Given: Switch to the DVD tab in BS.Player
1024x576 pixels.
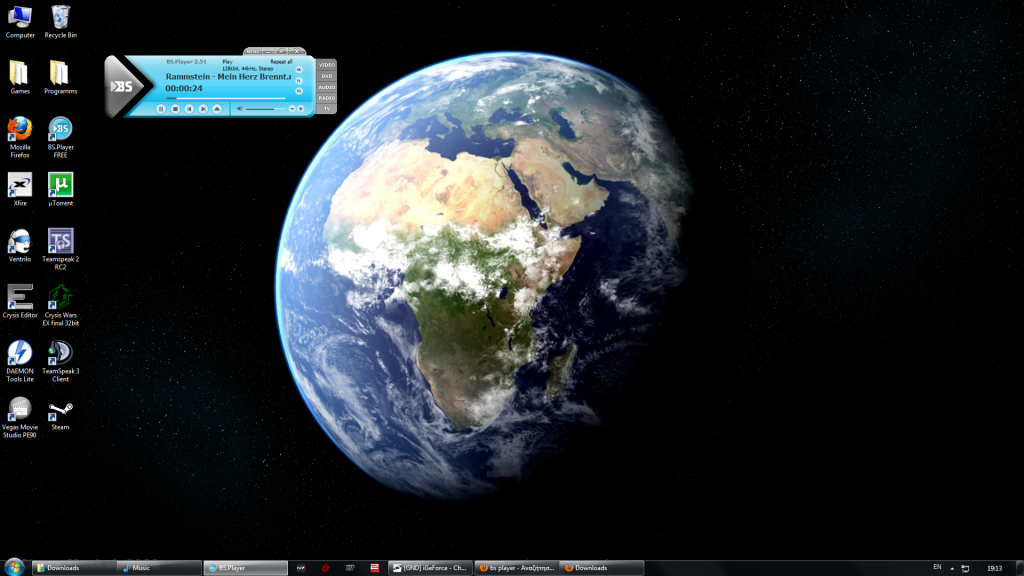Looking at the screenshot, I should [x=327, y=76].
